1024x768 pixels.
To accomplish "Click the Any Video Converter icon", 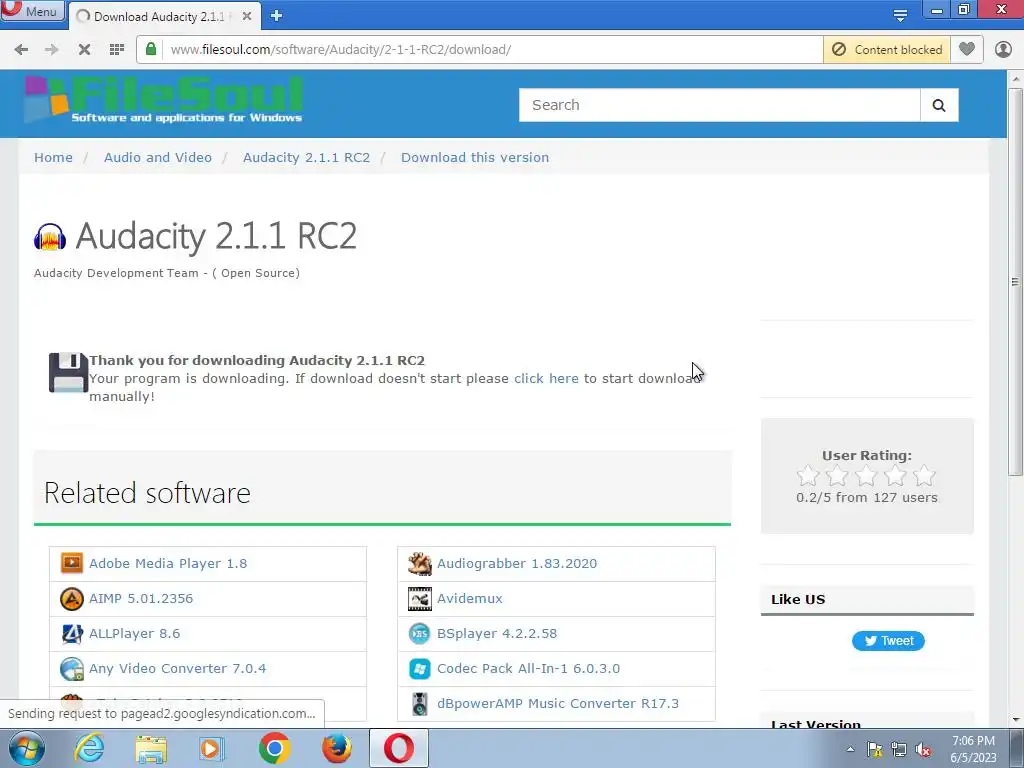I will click(x=72, y=669).
